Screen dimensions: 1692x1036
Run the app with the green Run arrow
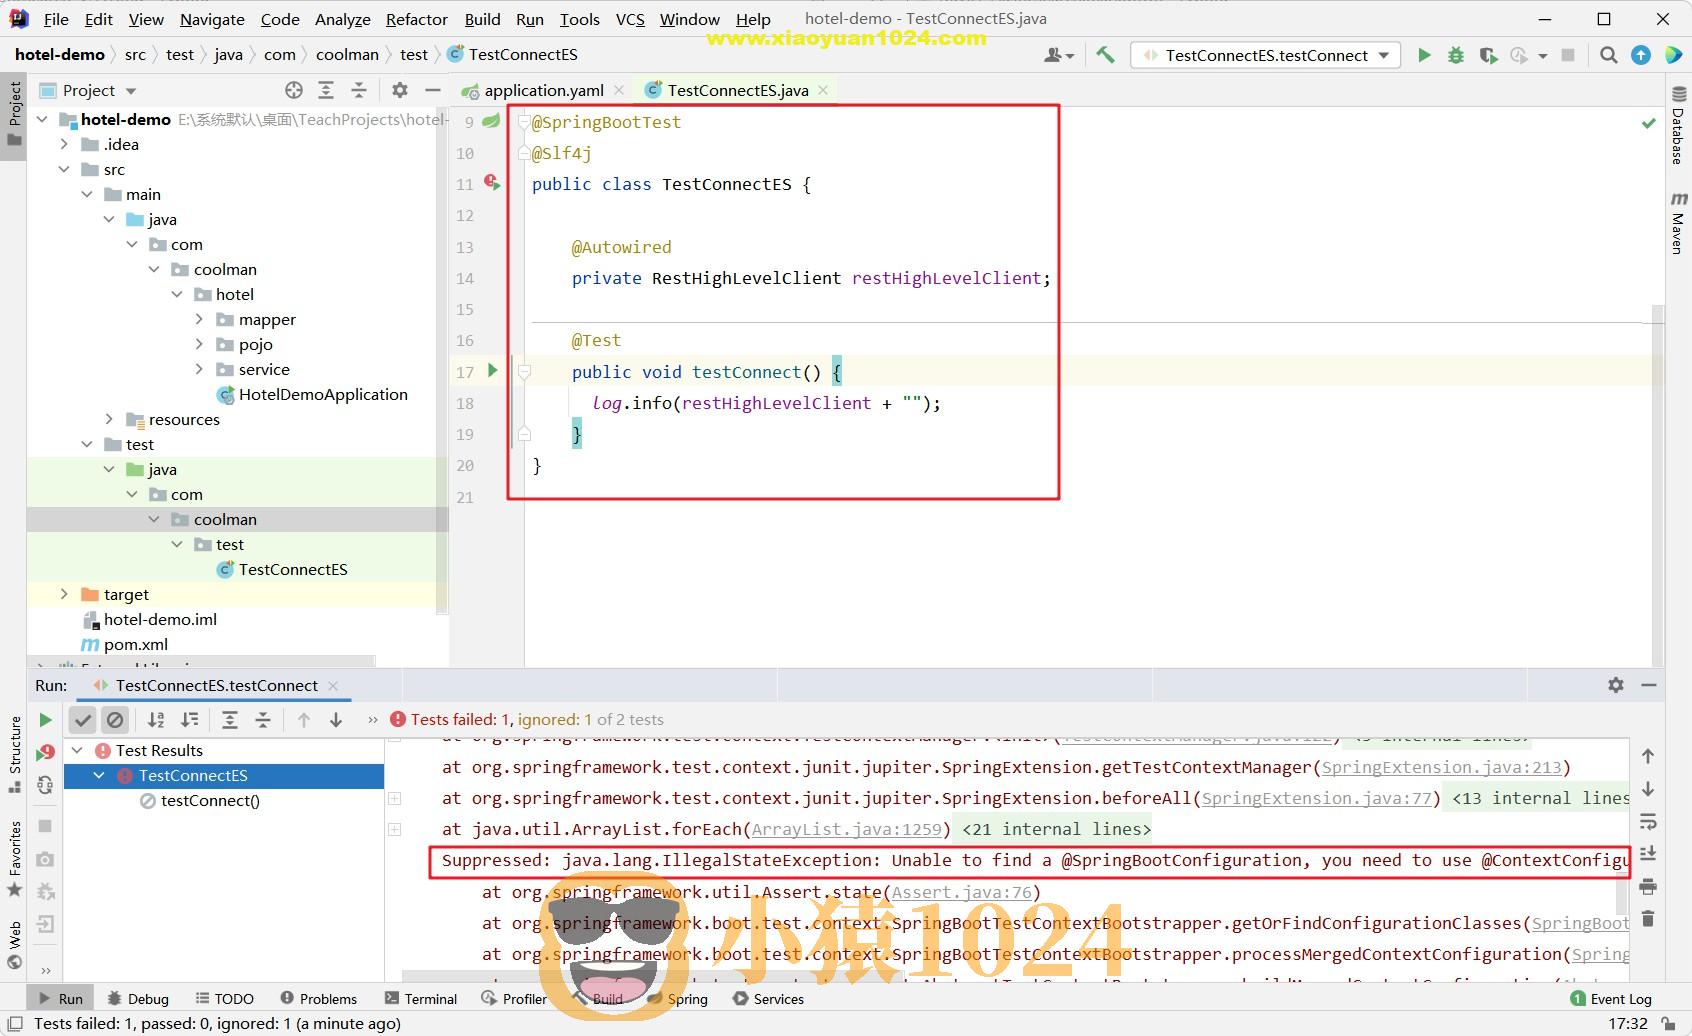point(1424,55)
